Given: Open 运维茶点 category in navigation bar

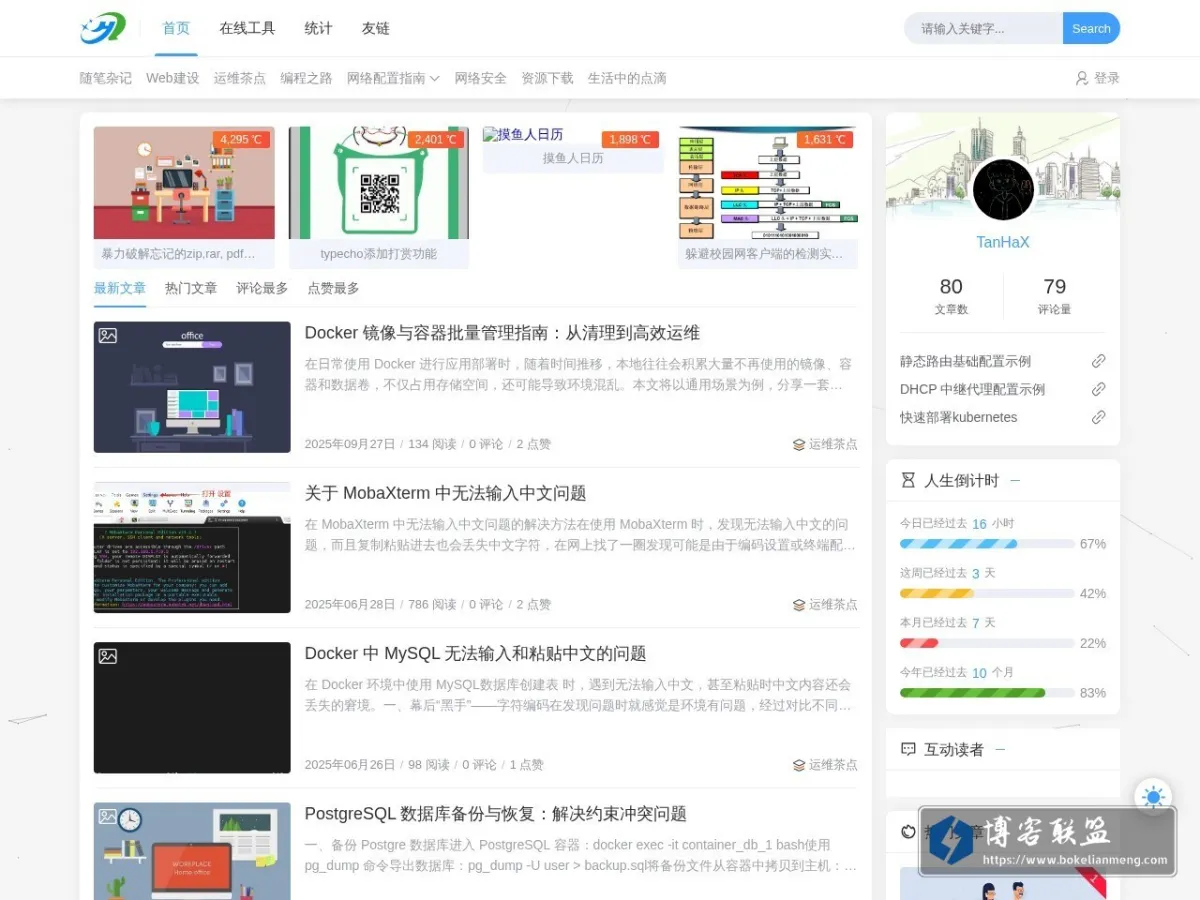Looking at the screenshot, I should click(239, 78).
